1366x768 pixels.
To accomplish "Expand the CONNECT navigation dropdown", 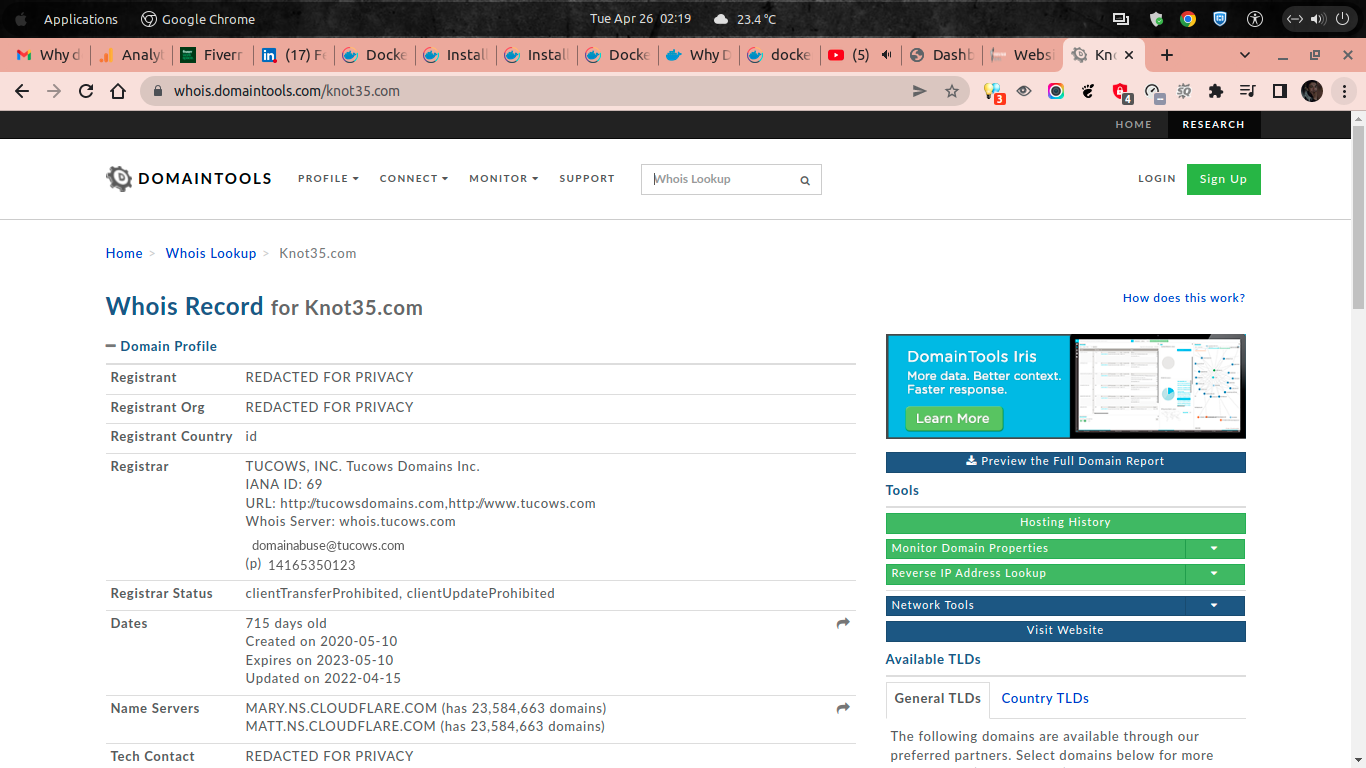I will (414, 179).
